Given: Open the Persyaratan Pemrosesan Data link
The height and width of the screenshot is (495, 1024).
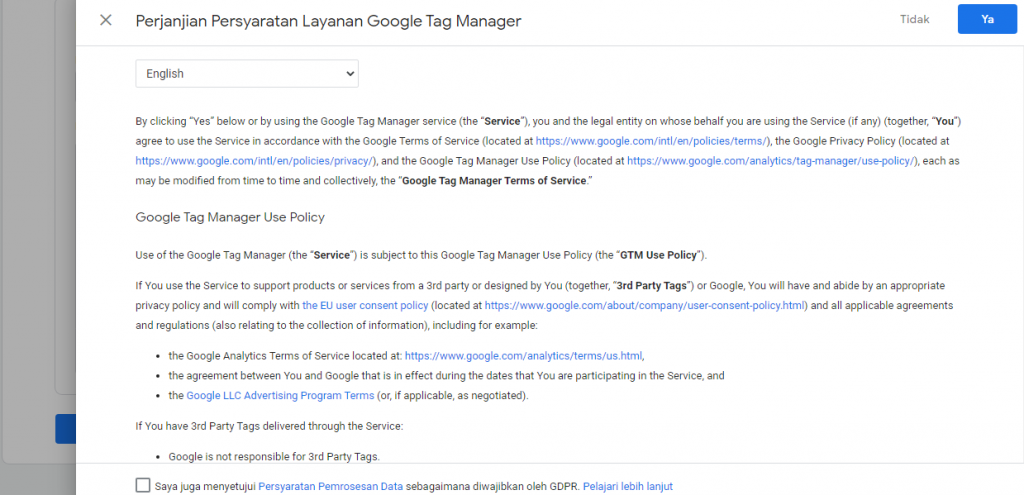Looking at the screenshot, I should [x=331, y=486].
